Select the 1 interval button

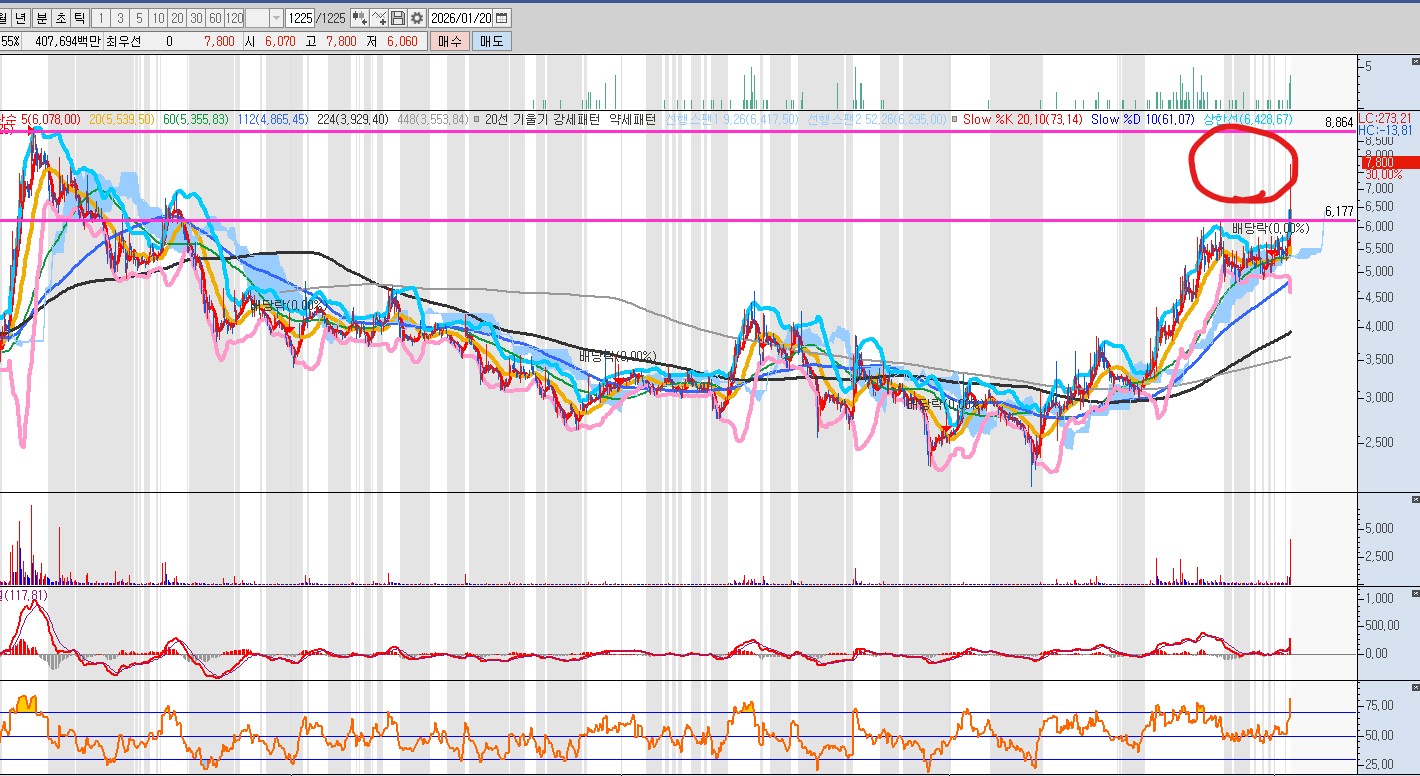point(102,18)
